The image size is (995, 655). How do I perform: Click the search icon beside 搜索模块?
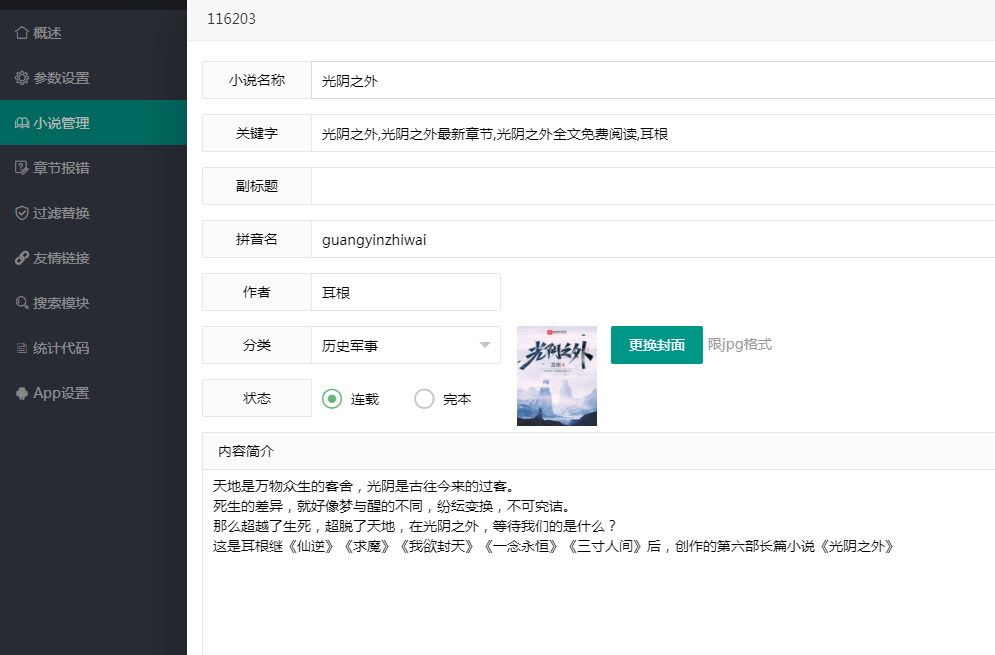click(22, 303)
